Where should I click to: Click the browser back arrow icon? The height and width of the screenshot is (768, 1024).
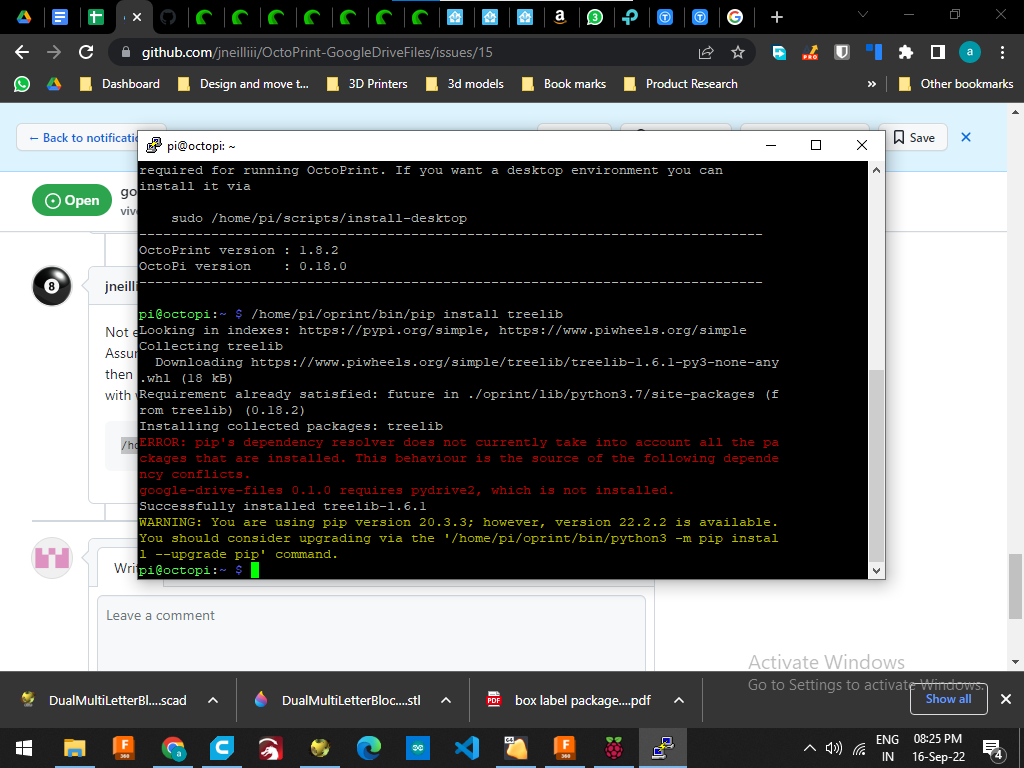point(20,52)
